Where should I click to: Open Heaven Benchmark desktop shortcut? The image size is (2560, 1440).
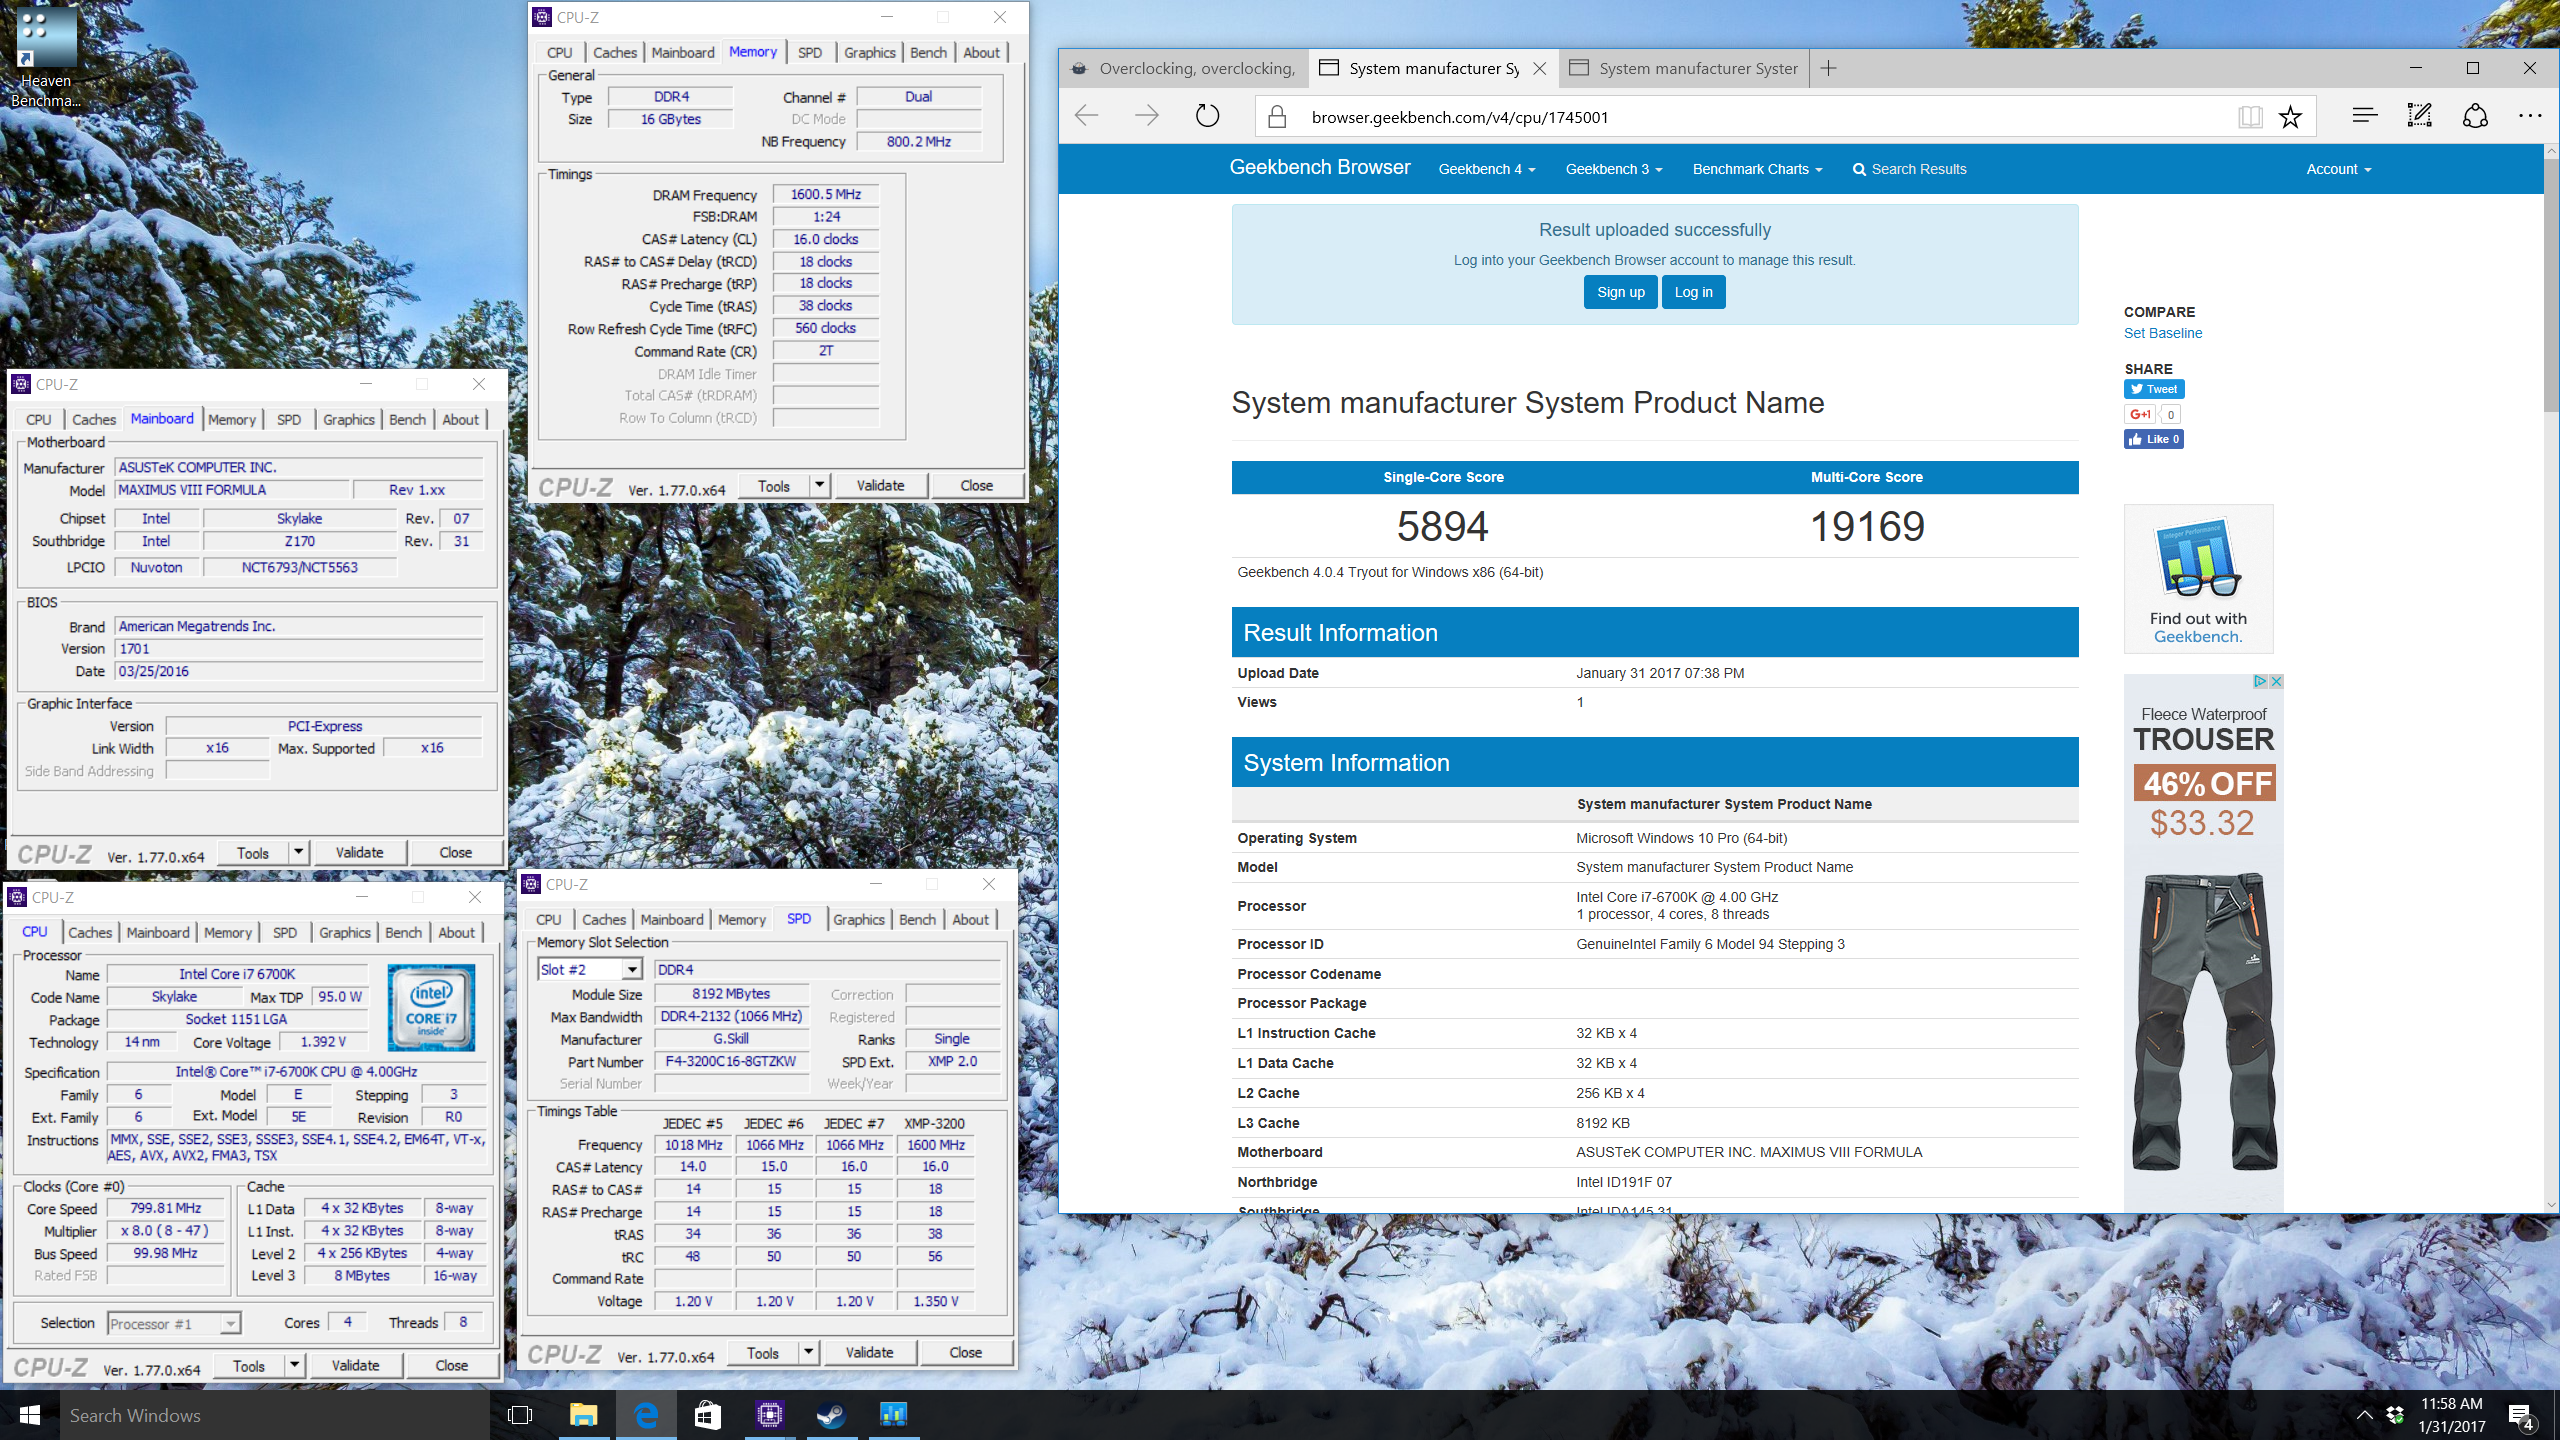pyautogui.click(x=46, y=56)
